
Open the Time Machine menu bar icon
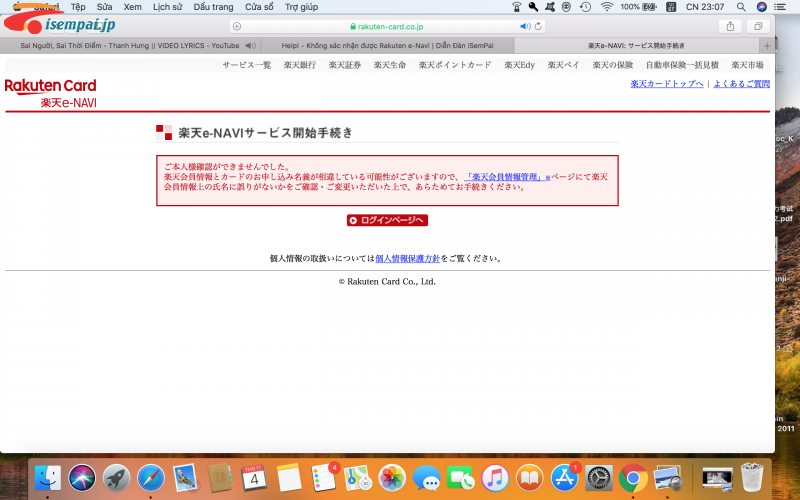click(x=585, y=7)
